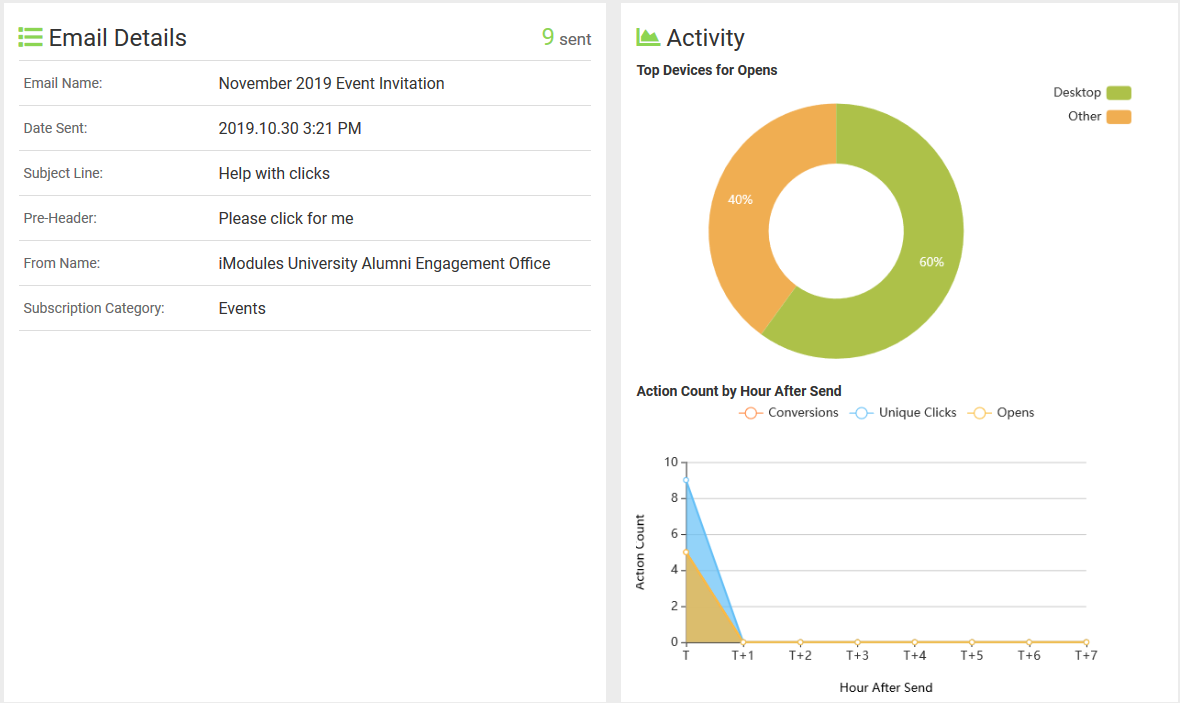The height and width of the screenshot is (703, 1180).
Task: Toggle Opens series in chart legend
Action: [x=1002, y=413]
